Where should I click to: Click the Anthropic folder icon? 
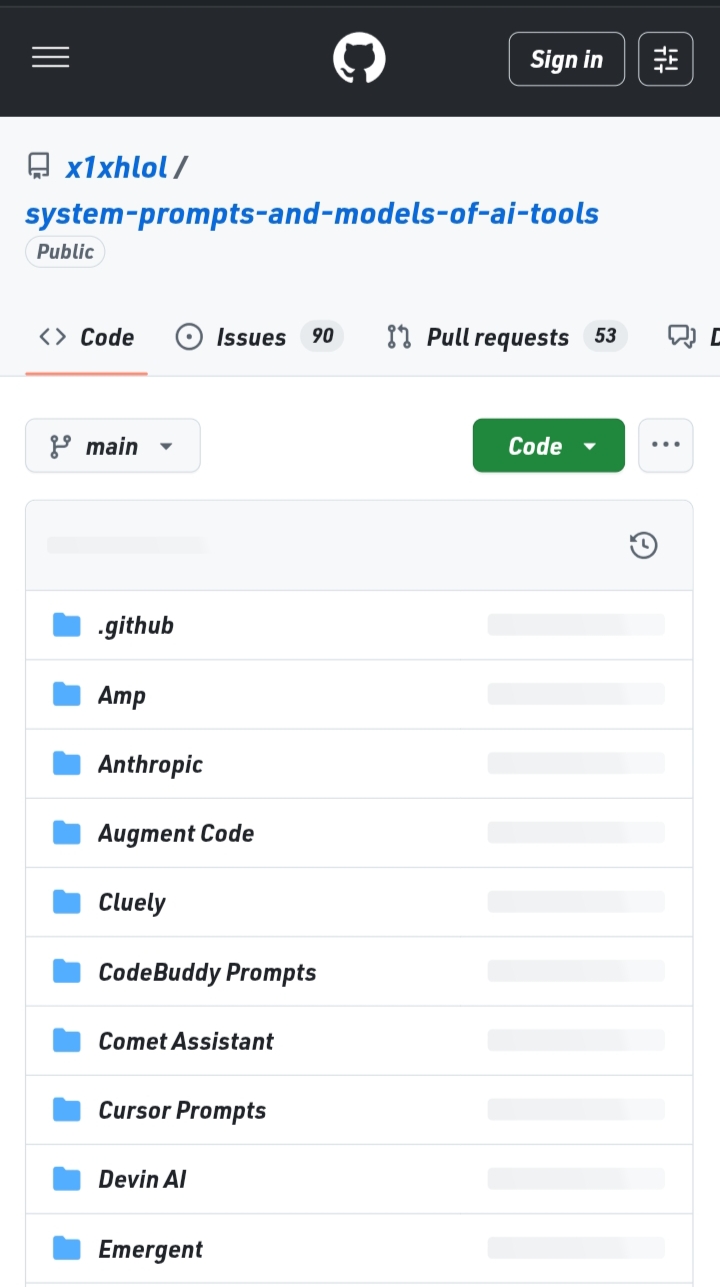point(67,764)
